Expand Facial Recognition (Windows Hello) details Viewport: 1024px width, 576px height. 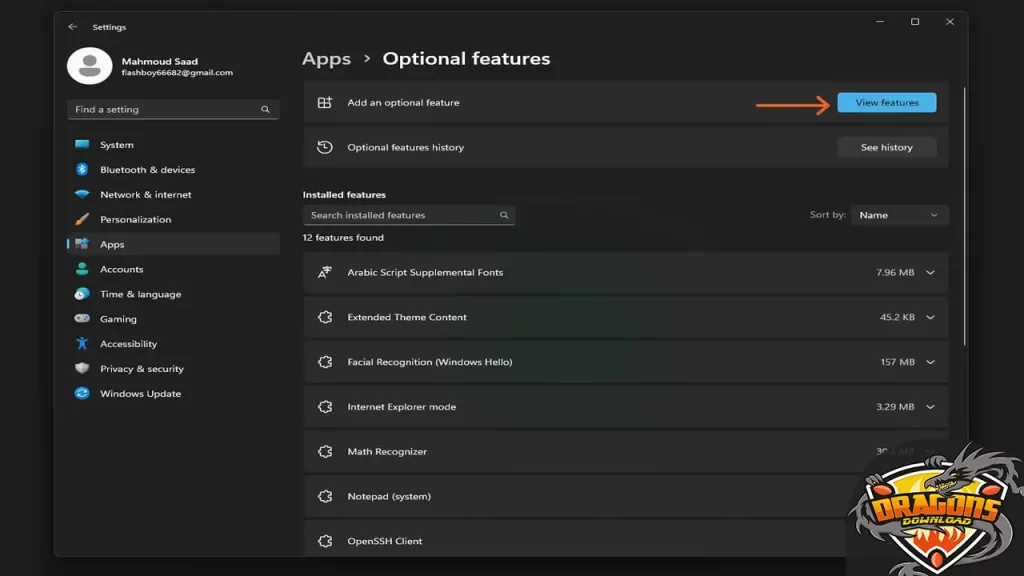coord(930,362)
